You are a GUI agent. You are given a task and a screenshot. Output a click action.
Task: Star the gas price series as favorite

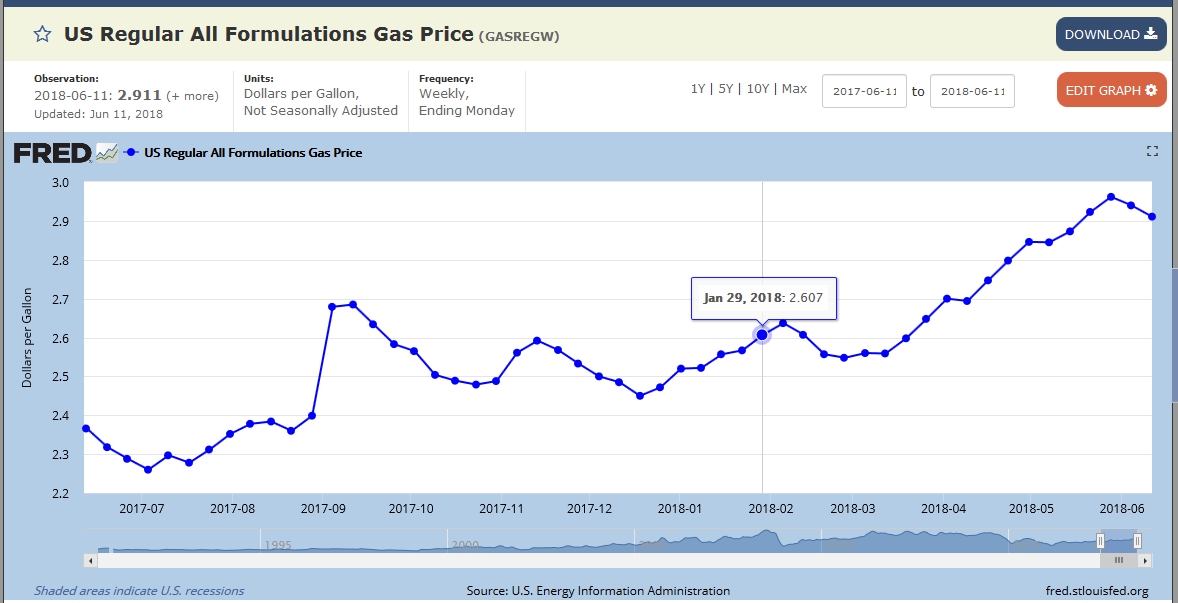[42, 35]
